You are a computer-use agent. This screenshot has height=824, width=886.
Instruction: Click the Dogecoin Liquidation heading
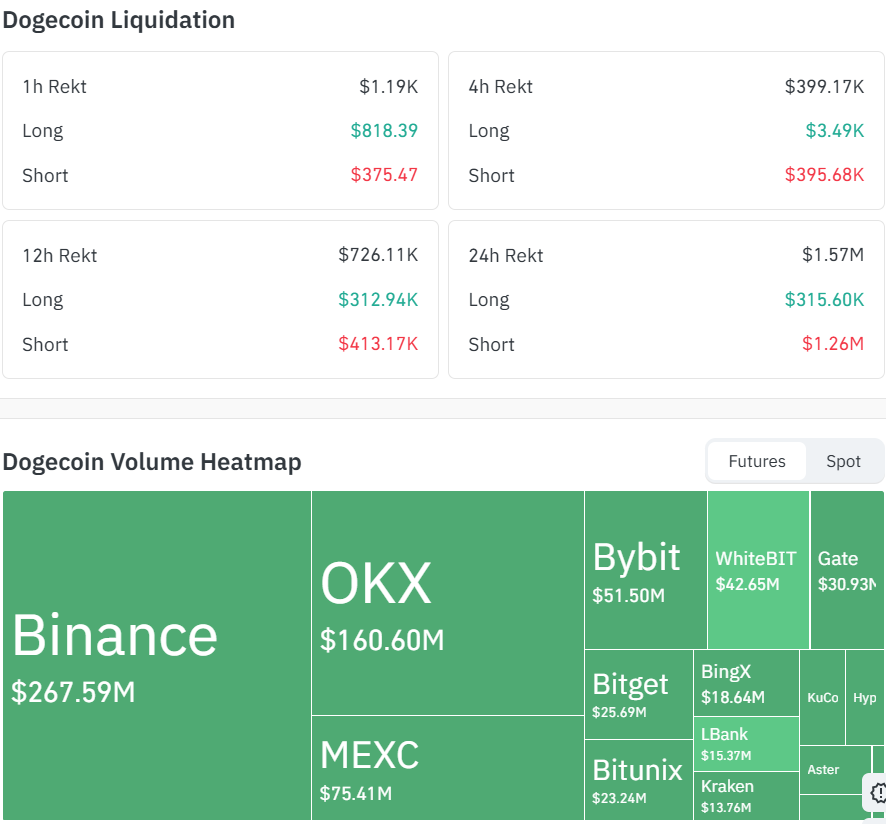119,20
